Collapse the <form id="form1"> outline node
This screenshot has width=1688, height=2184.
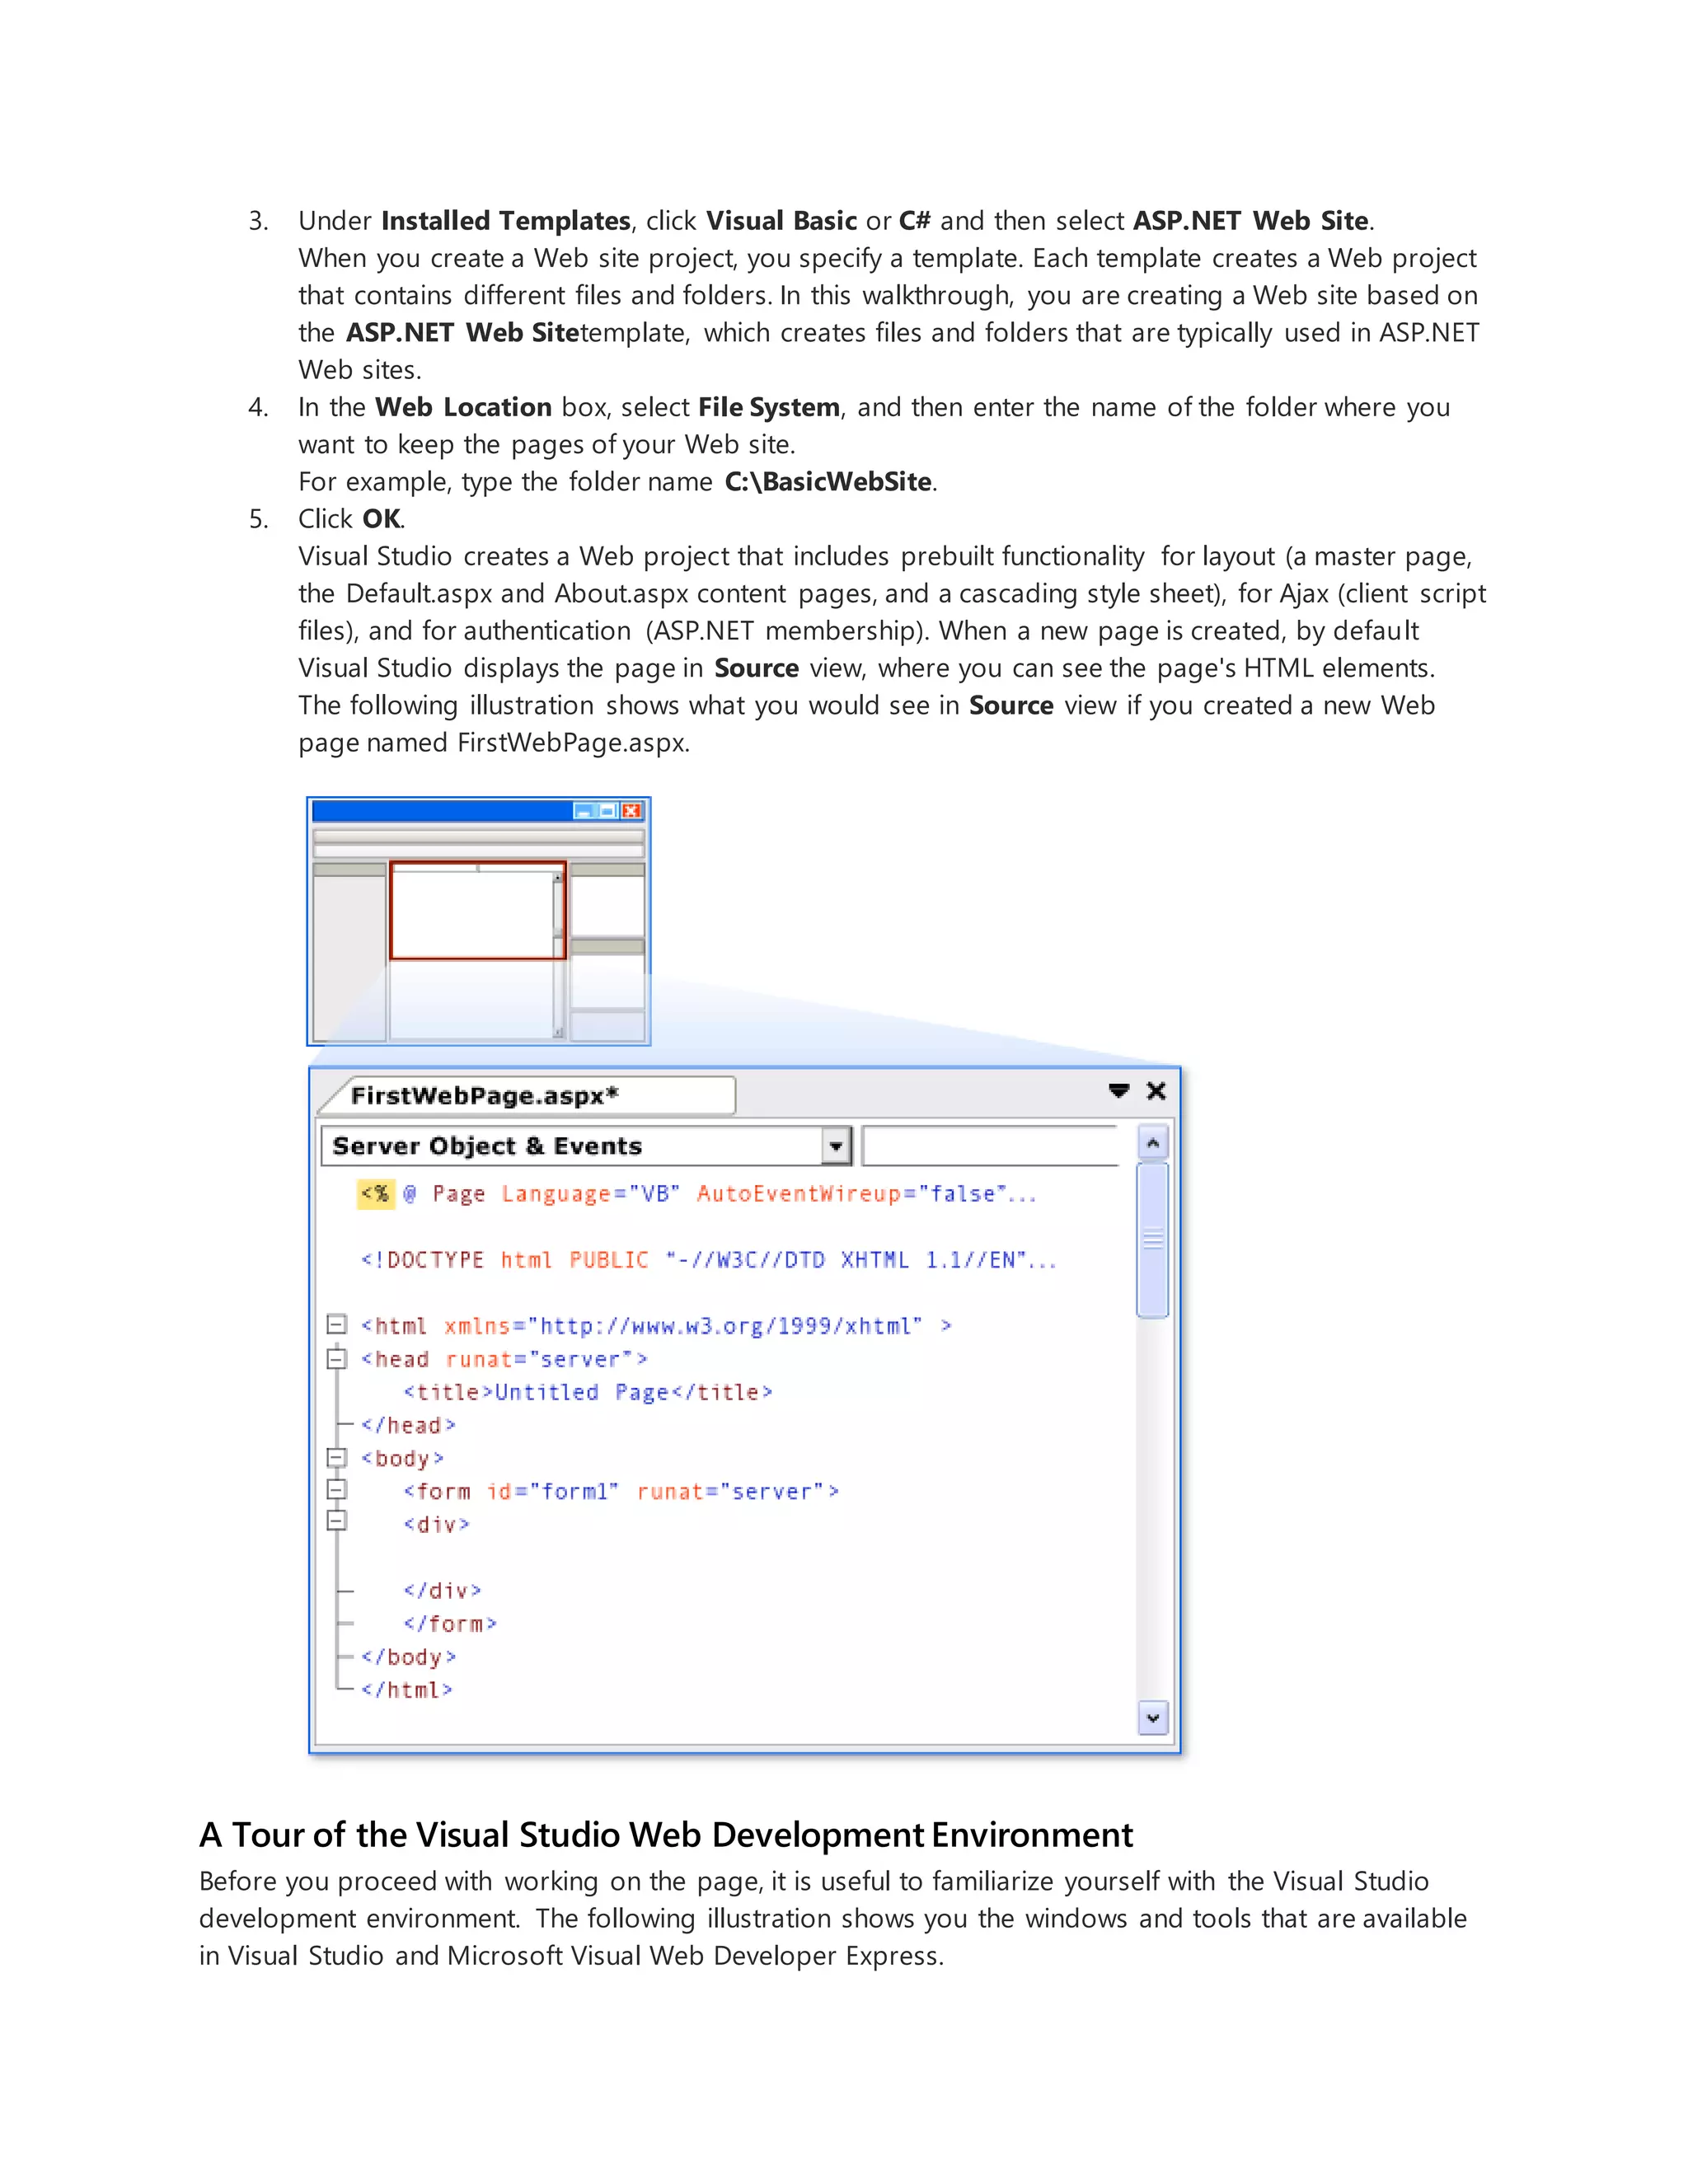(x=337, y=1490)
